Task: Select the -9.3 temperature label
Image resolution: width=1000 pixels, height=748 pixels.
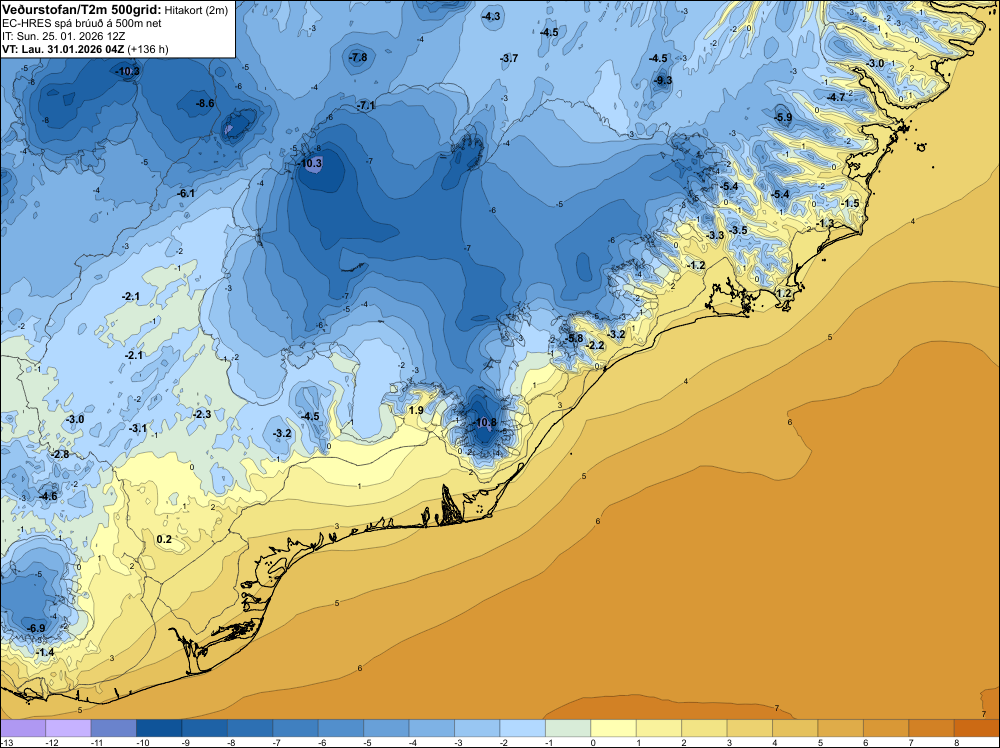Action: point(663,80)
